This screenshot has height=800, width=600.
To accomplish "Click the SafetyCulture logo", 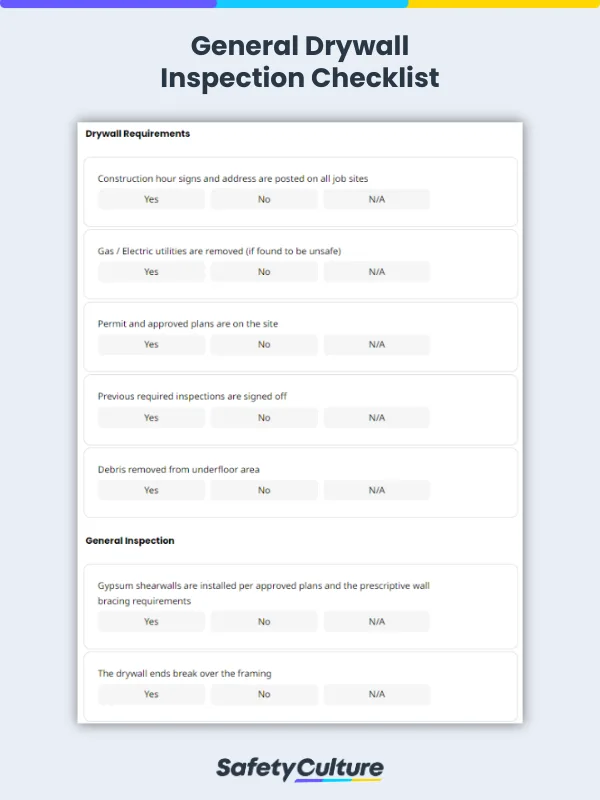I will (x=300, y=768).
